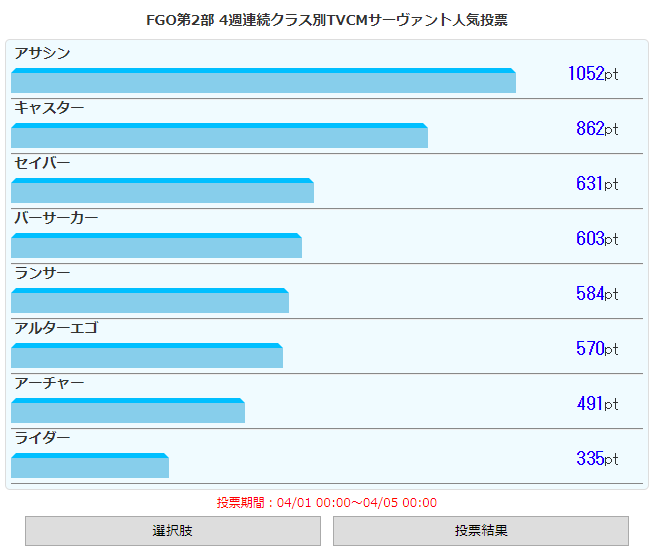
Task: Click the 491pt score for アーチャー
Action: (x=597, y=403)
